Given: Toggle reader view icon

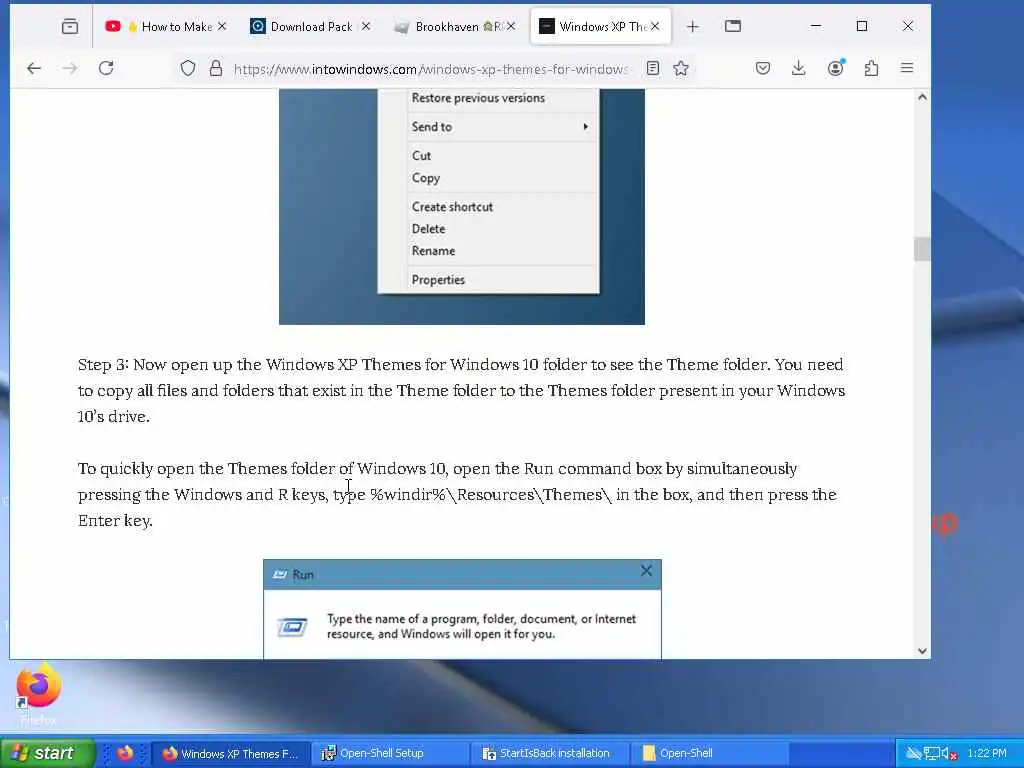Looking at the screenshot, I should tap(652, 68).
